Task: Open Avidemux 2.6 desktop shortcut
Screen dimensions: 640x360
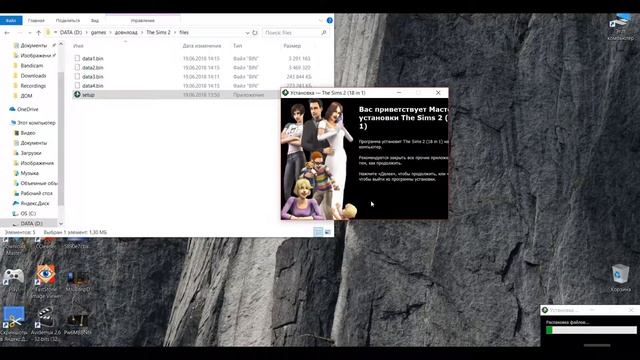Action: click(45, 324)
